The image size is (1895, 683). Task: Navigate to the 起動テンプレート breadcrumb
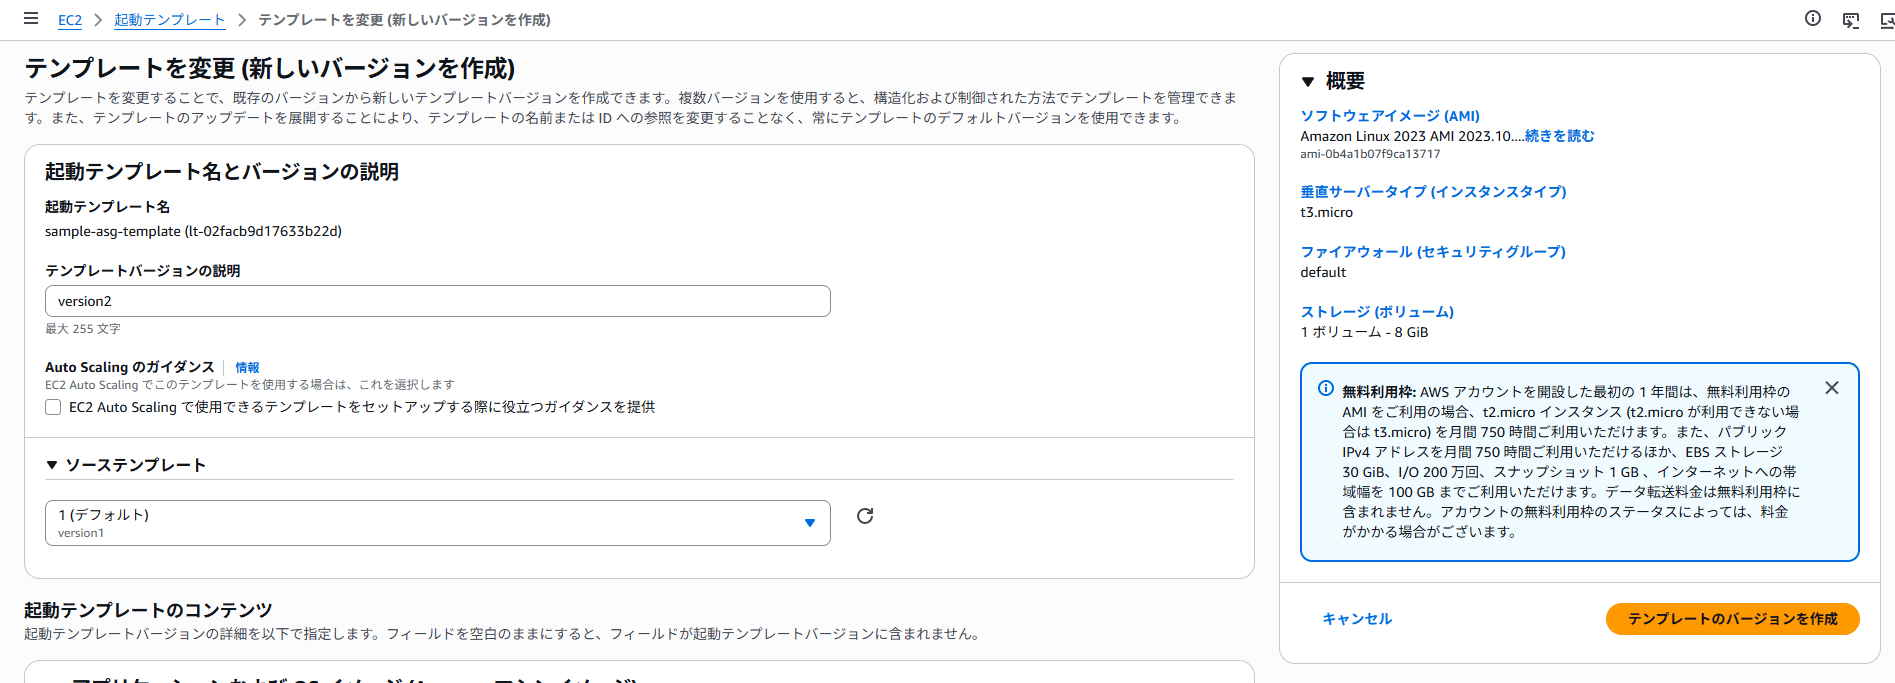point(169,20)
